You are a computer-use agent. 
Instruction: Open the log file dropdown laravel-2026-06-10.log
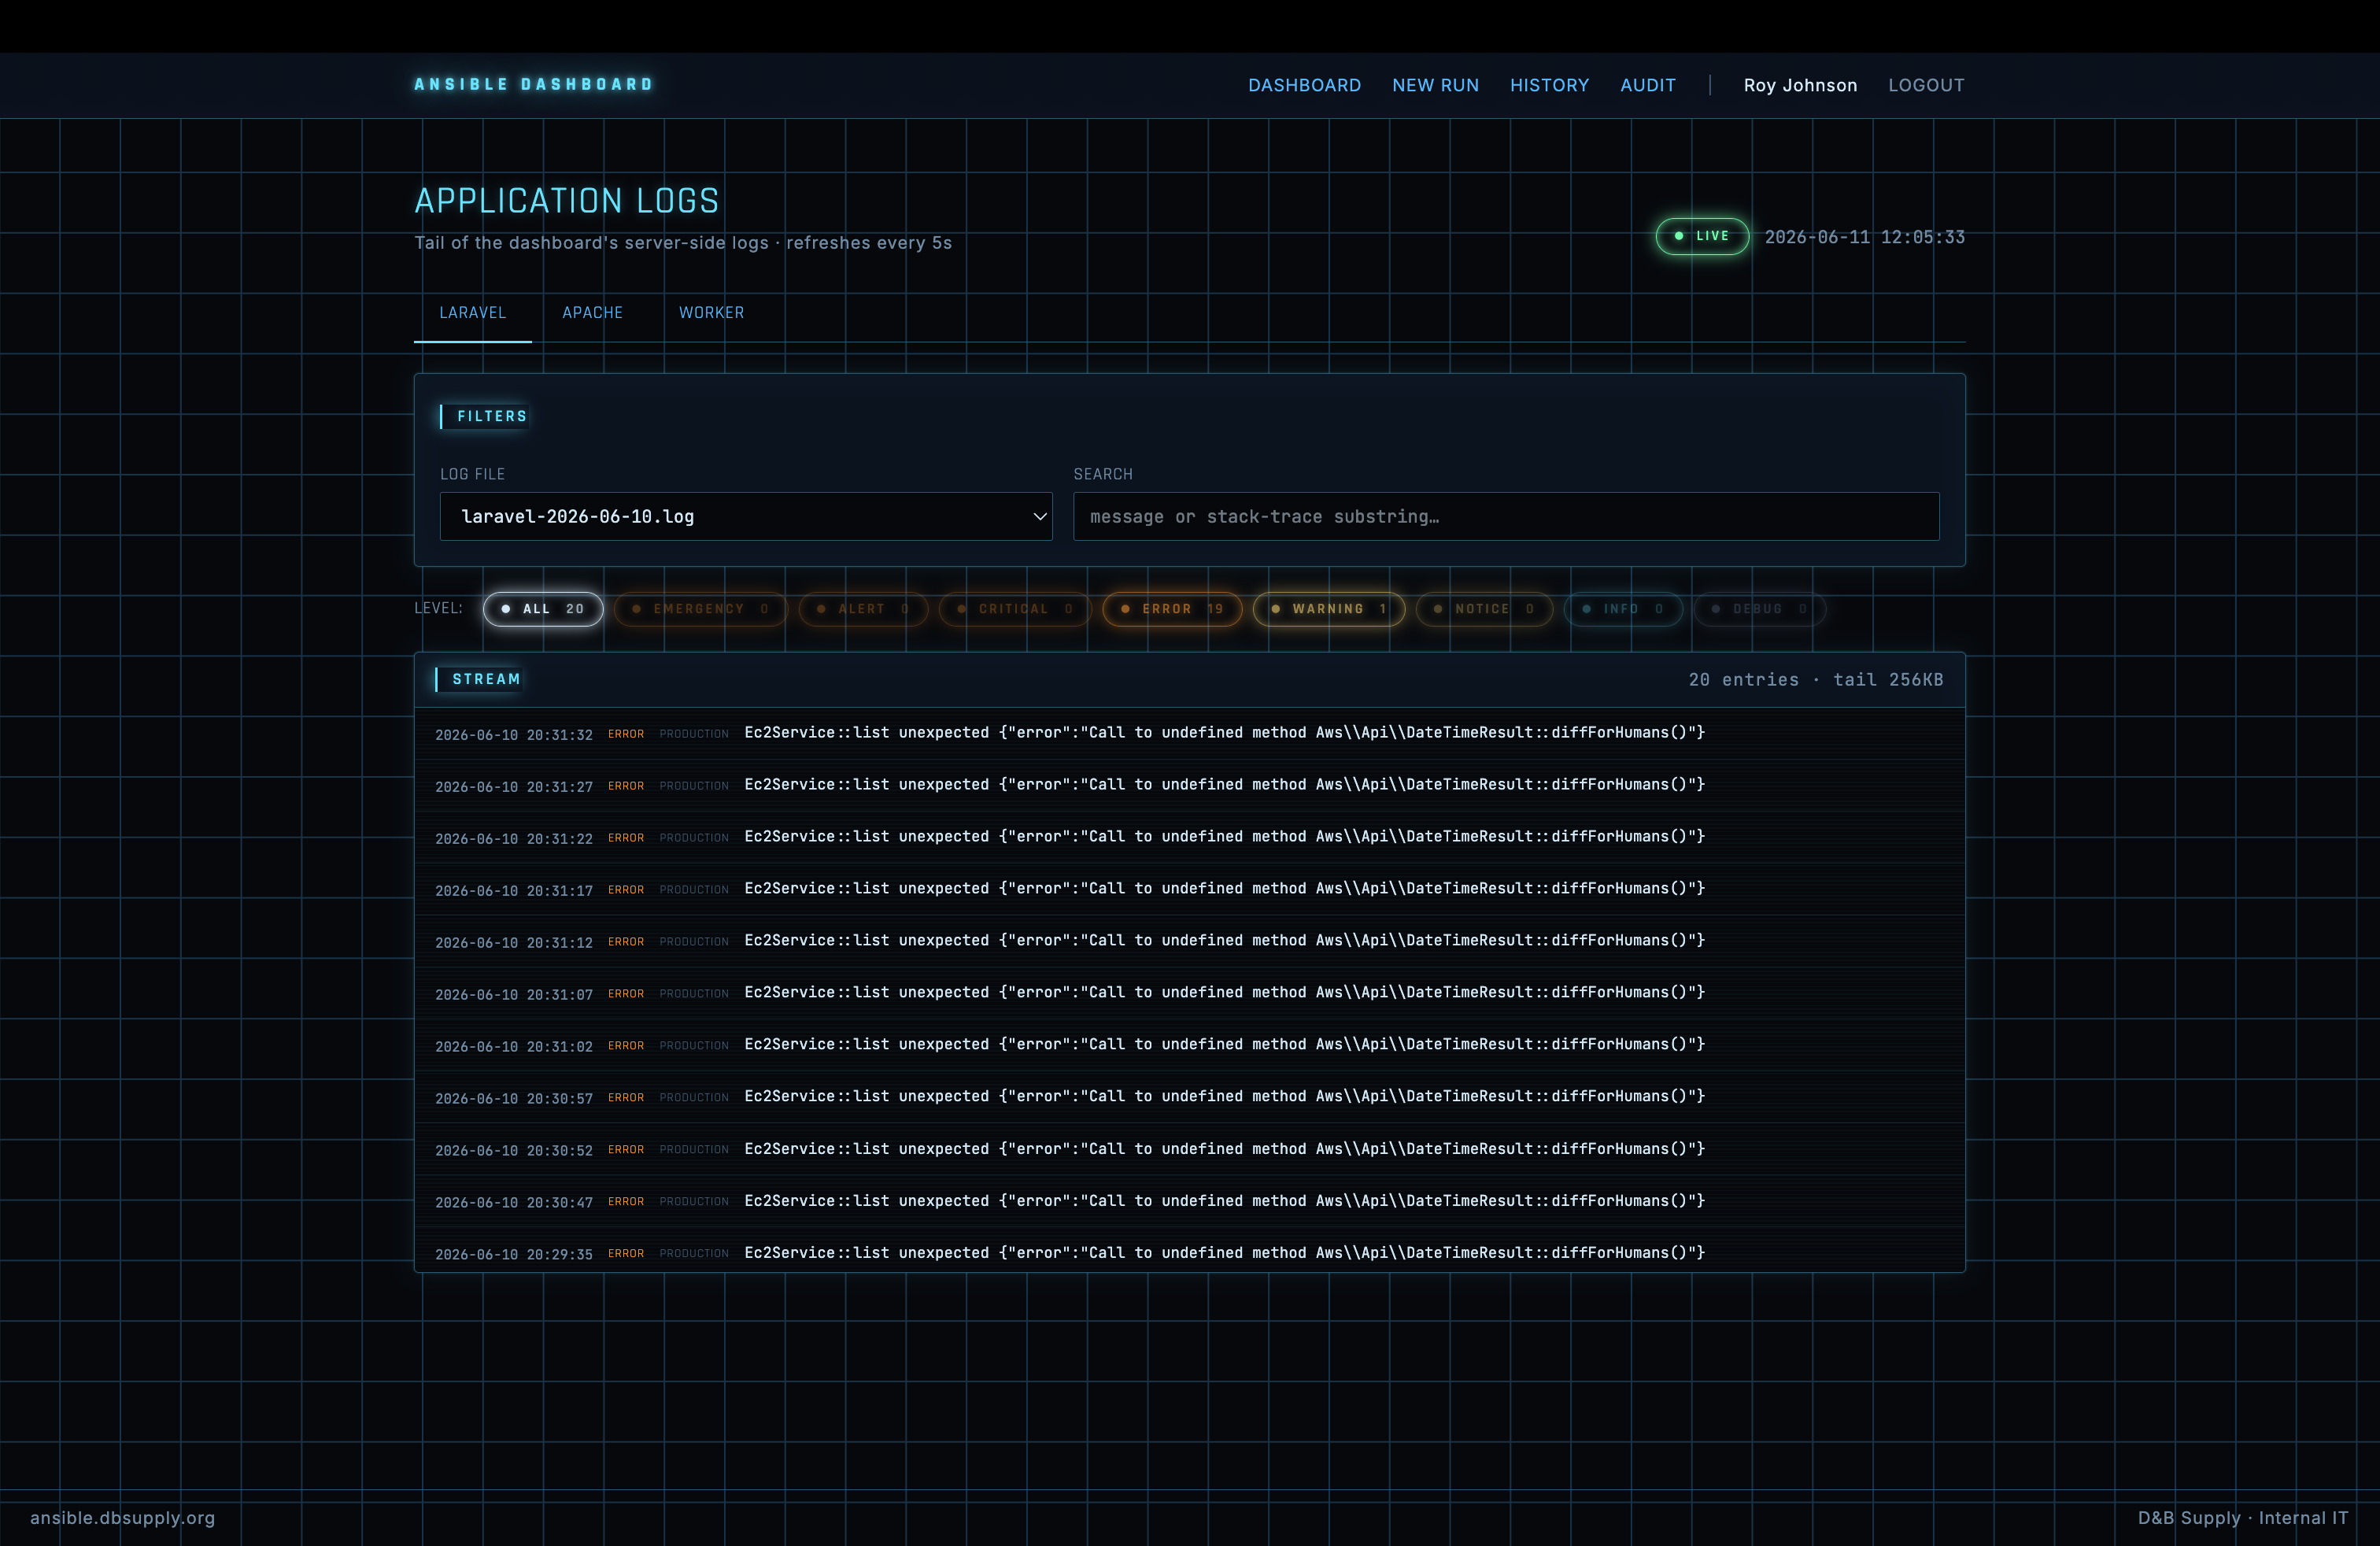point(746,516)
